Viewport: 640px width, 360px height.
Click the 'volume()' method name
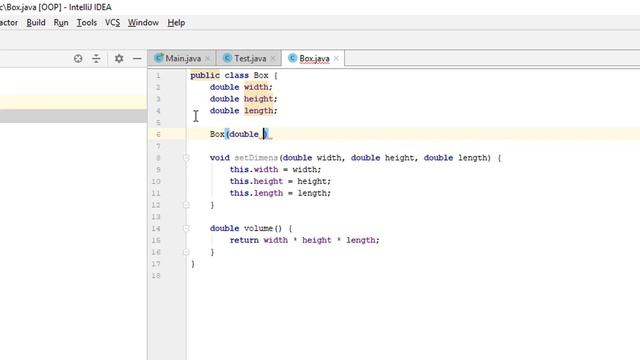click(x=263, y=228)
